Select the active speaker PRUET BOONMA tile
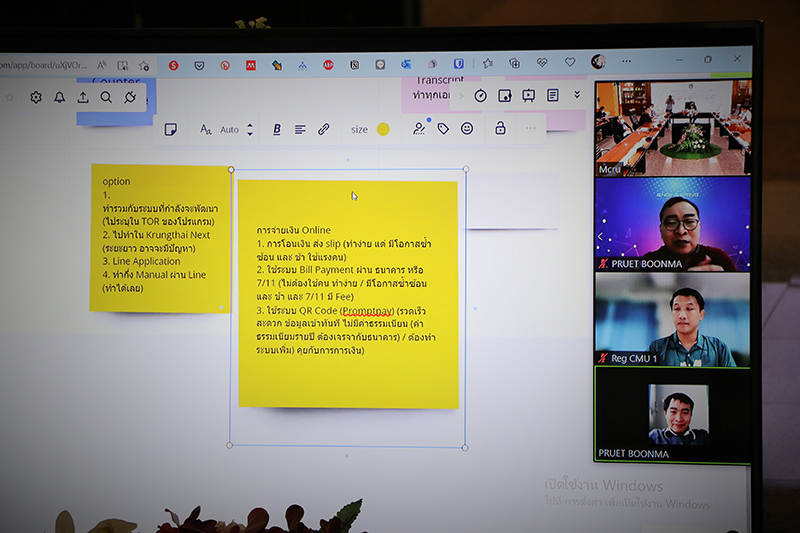This screenshot has width=800, height=533. (672, 415)
